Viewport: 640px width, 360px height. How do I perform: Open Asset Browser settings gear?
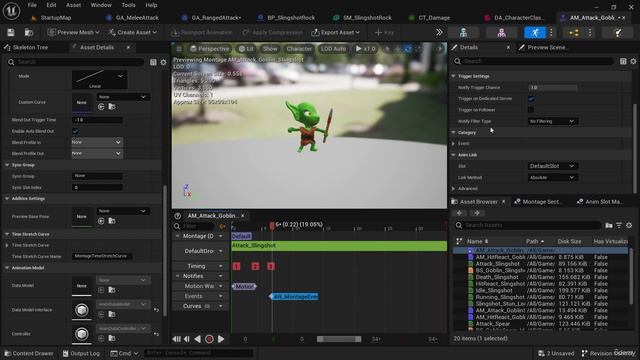click(629, 225)
